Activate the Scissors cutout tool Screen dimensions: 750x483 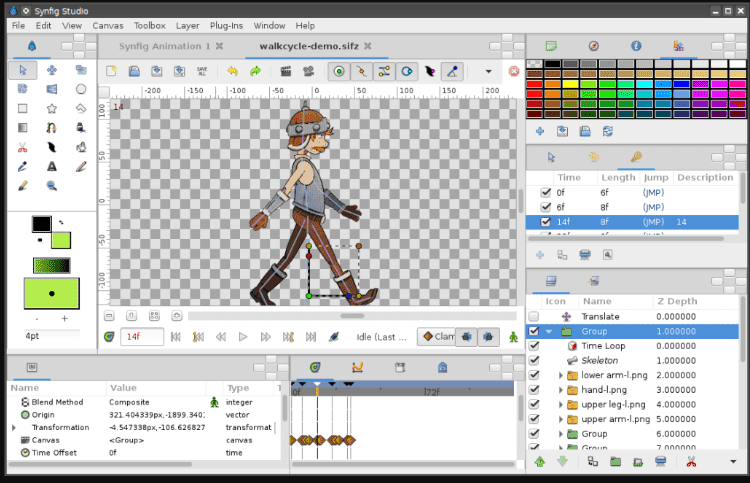pyautogui.click(x=23, y=147)
